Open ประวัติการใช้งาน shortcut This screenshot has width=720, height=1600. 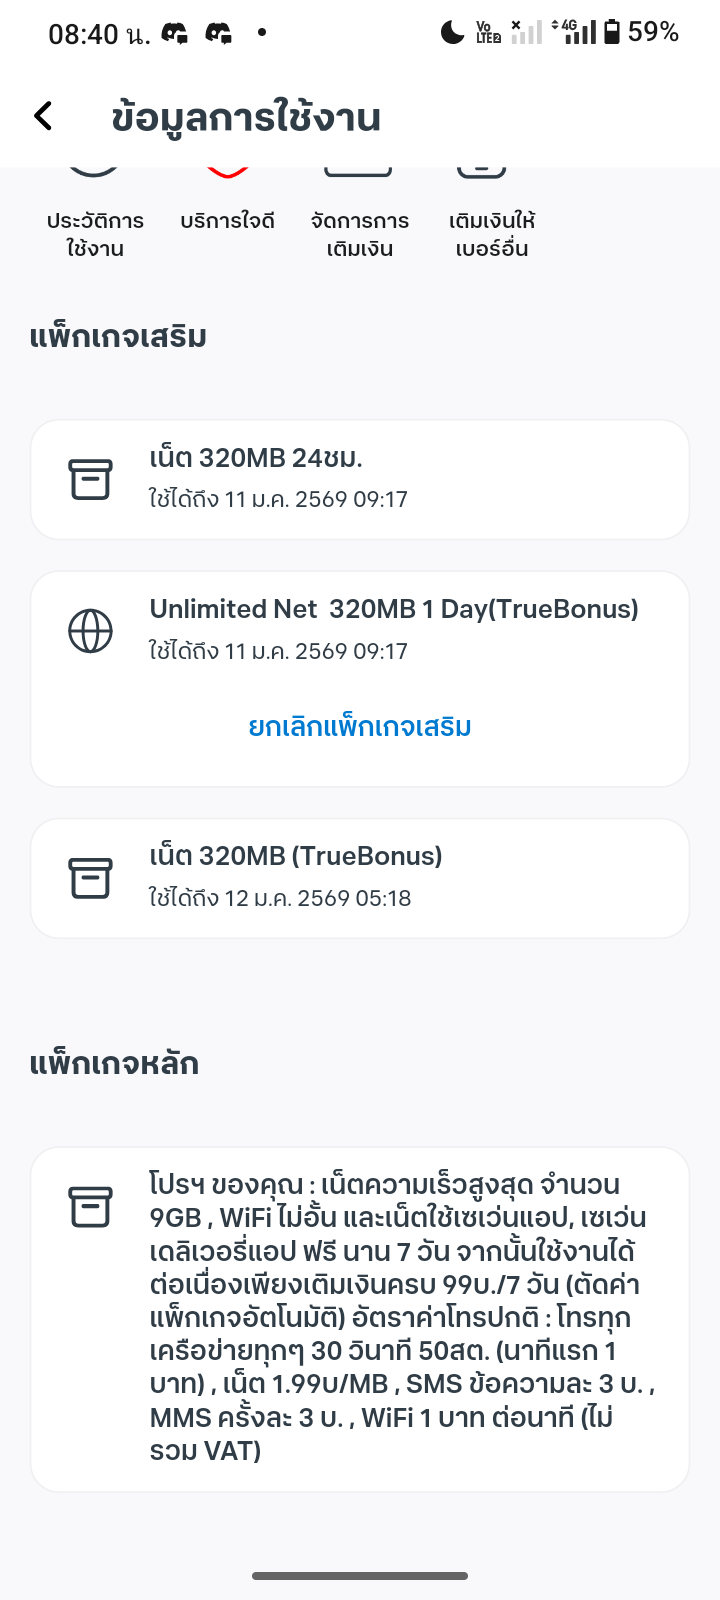click(x=95, y=233)
